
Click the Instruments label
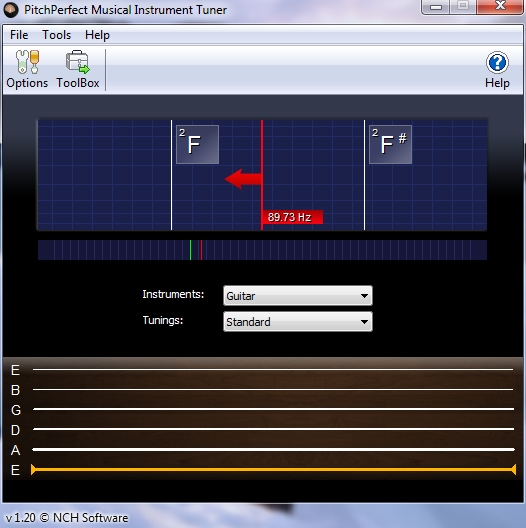click(173, 294)
